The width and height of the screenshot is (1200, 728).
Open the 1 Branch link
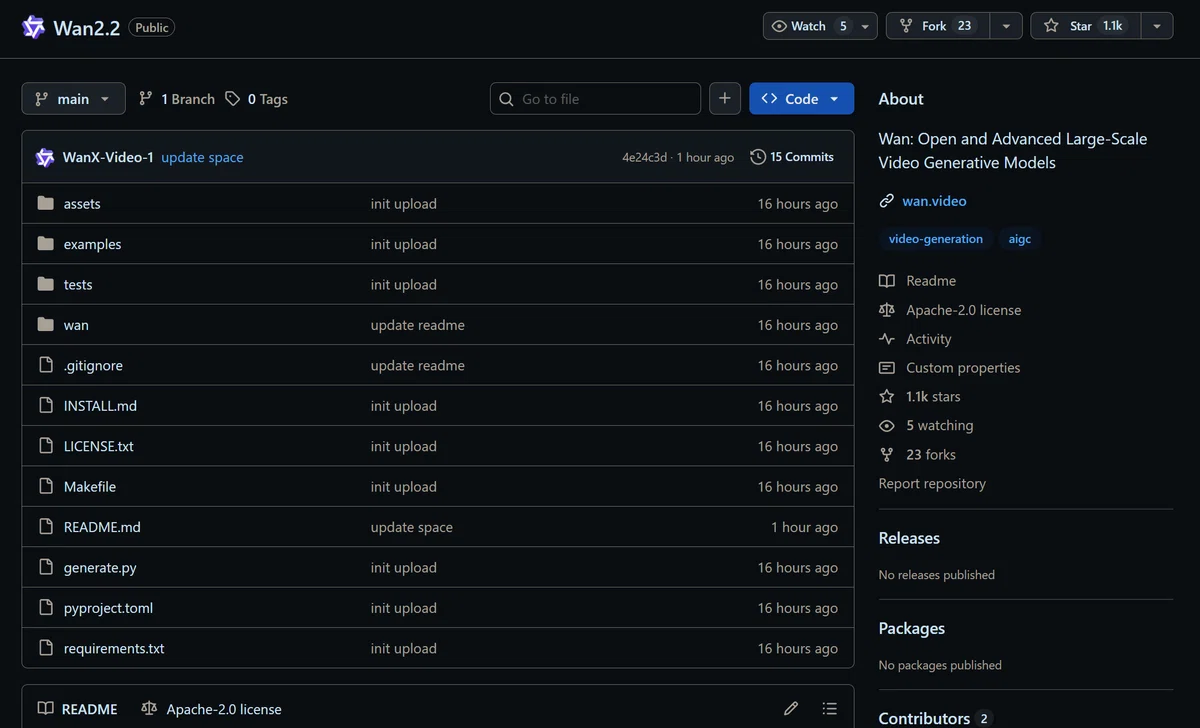[x=177, y=99]
